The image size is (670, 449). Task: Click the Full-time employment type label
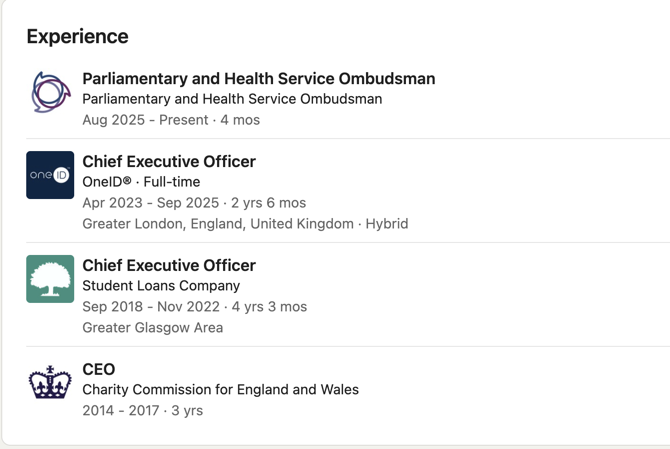tap(172, 182)
